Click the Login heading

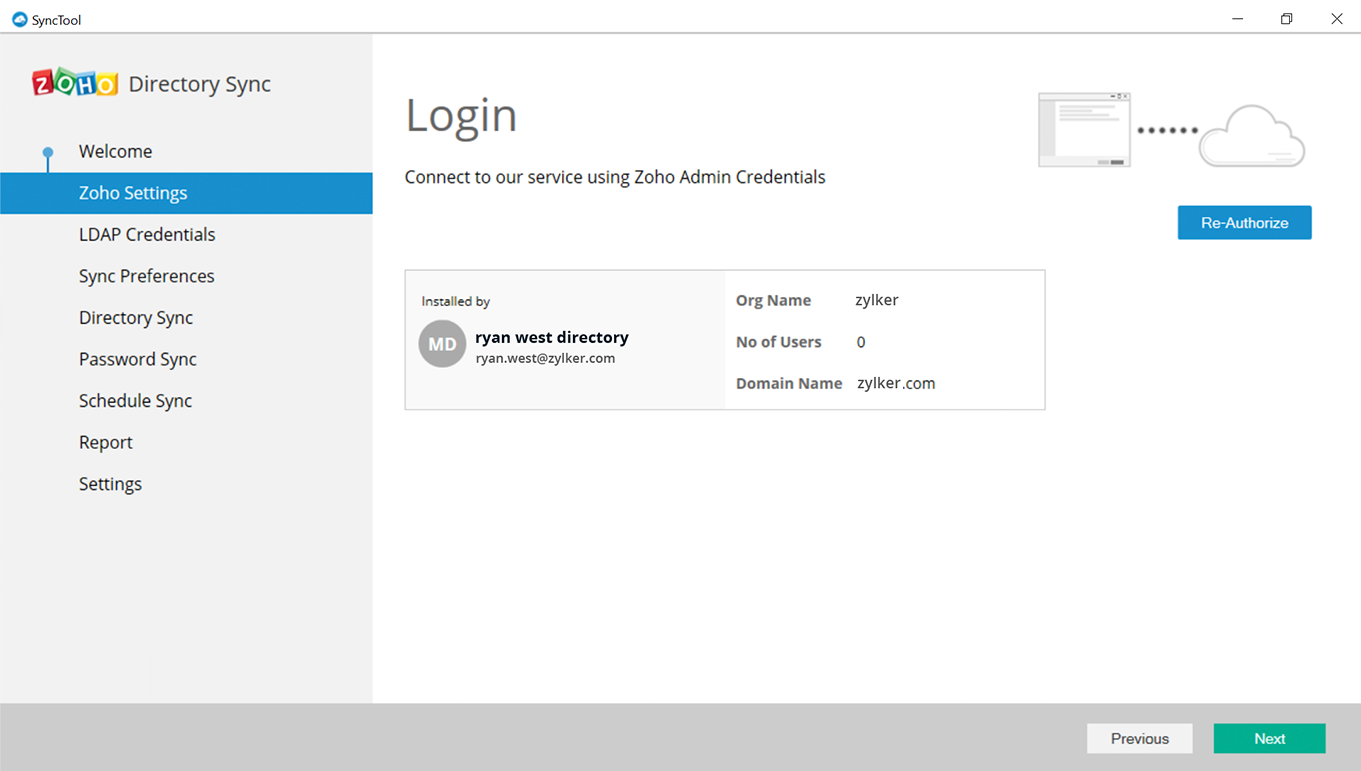[461, 116]
